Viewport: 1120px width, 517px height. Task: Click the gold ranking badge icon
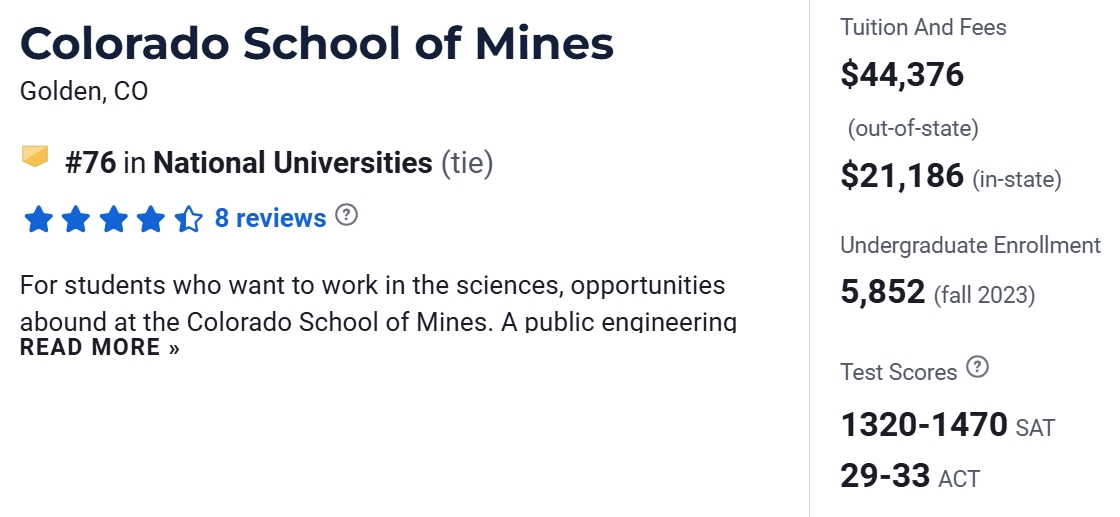[35, 157]
